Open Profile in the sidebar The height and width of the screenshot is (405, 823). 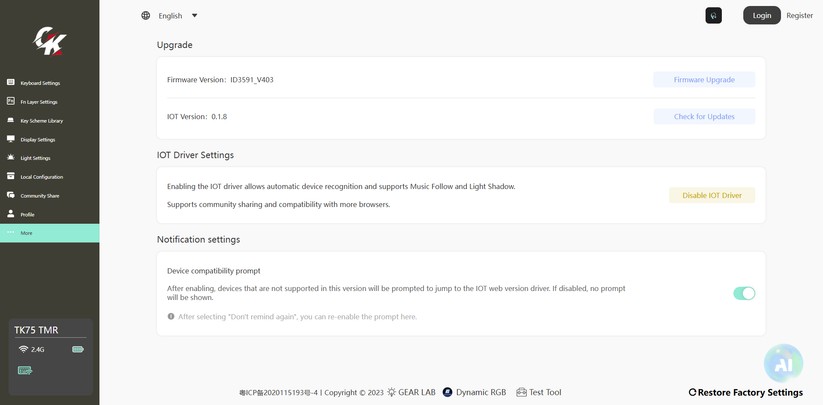49,215
